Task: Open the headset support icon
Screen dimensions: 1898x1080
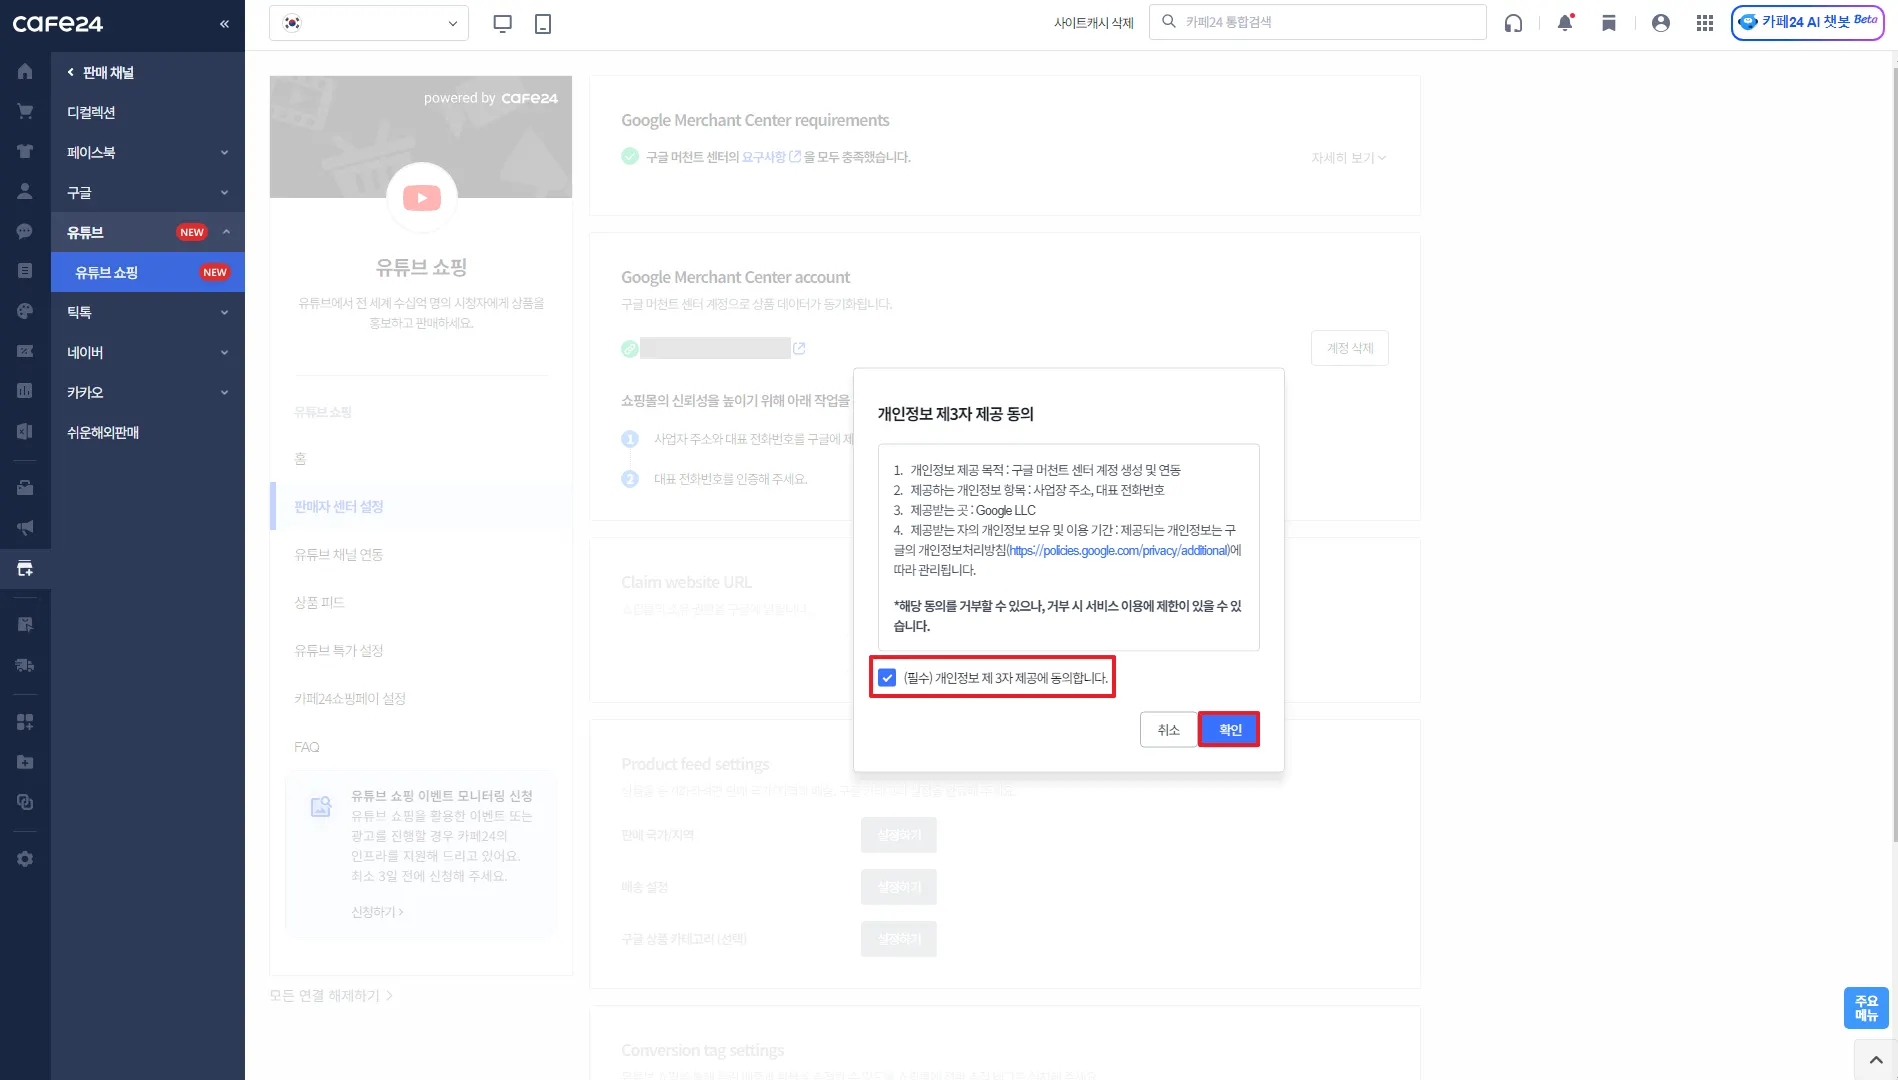Action: (x=1514, y=23)
